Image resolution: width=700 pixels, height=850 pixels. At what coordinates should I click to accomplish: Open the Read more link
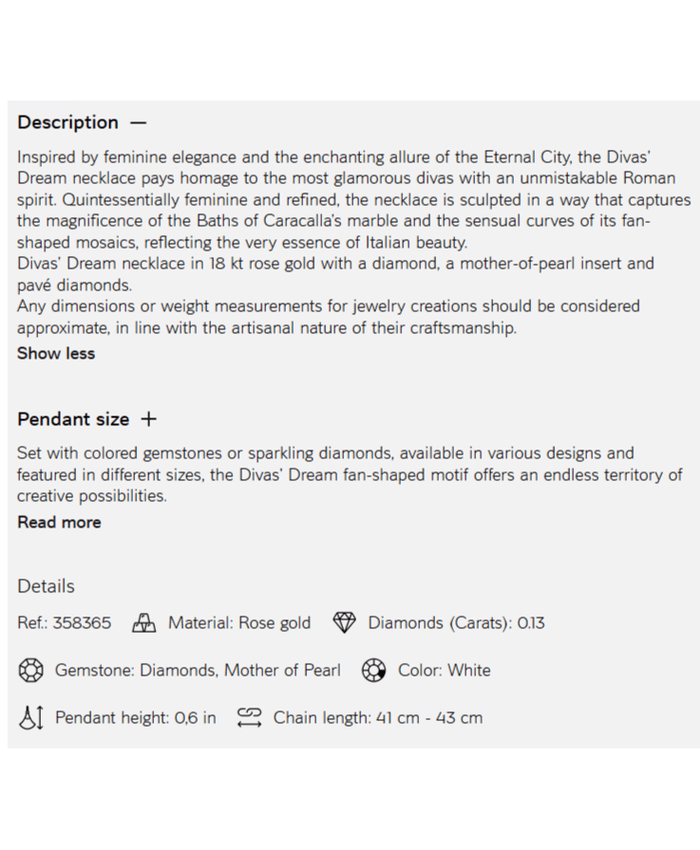pyautogui.click(x=59, y=522)
